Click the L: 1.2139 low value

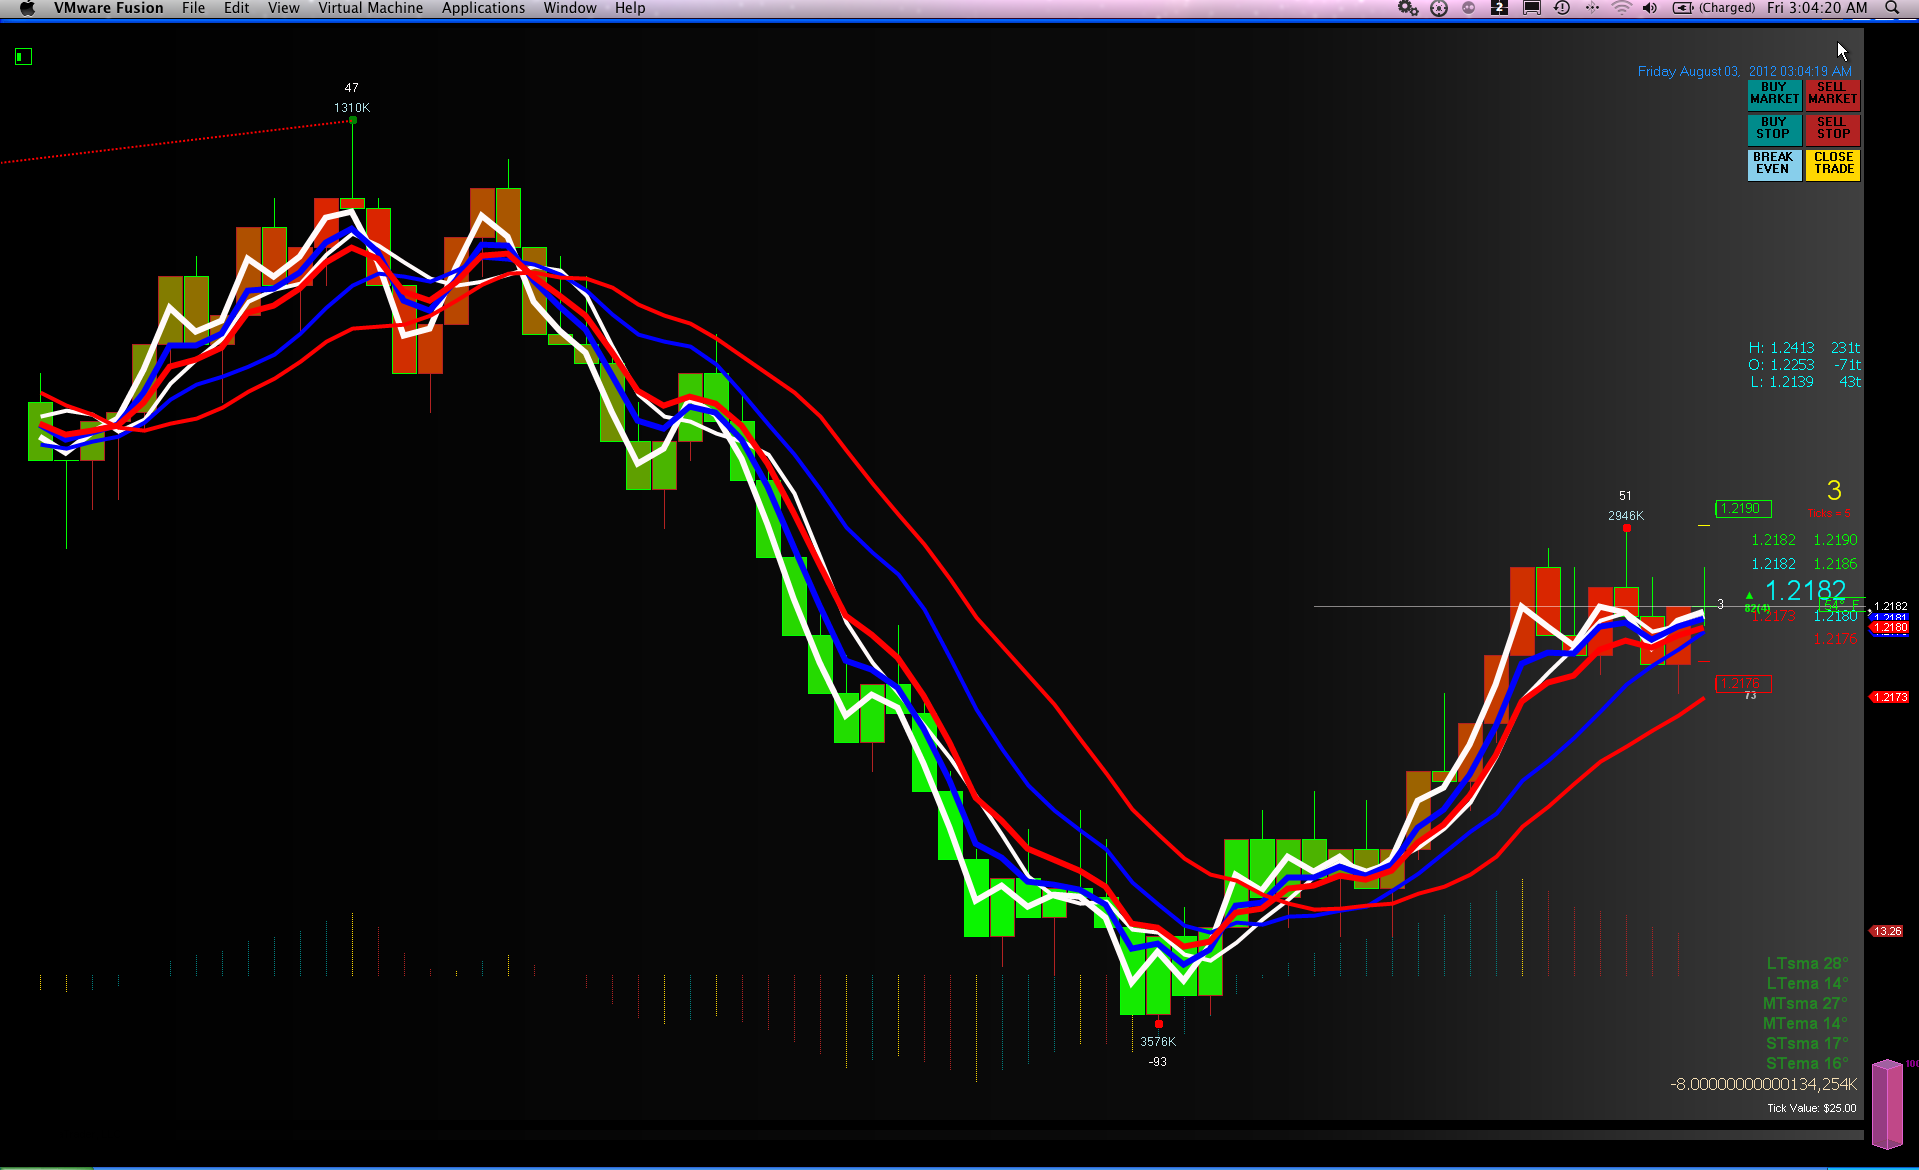click(1781, 382)
